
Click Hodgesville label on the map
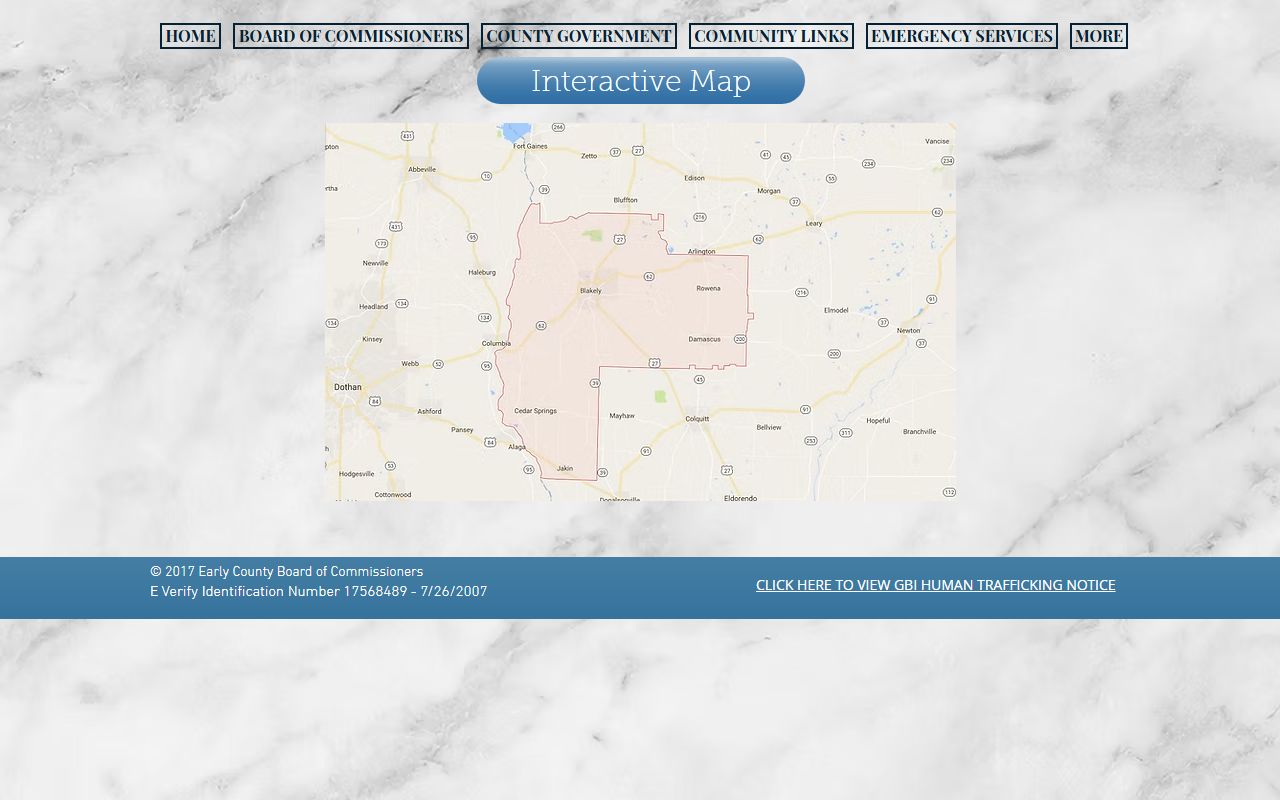coord(356,474)
